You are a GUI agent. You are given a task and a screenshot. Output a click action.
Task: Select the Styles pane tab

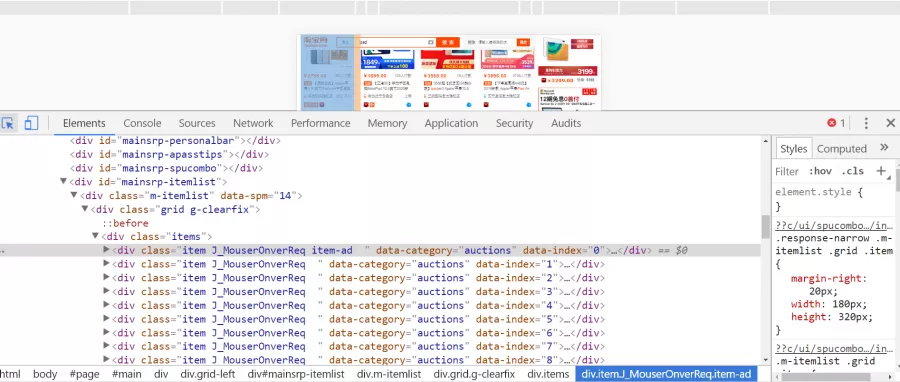pos(793,149)
